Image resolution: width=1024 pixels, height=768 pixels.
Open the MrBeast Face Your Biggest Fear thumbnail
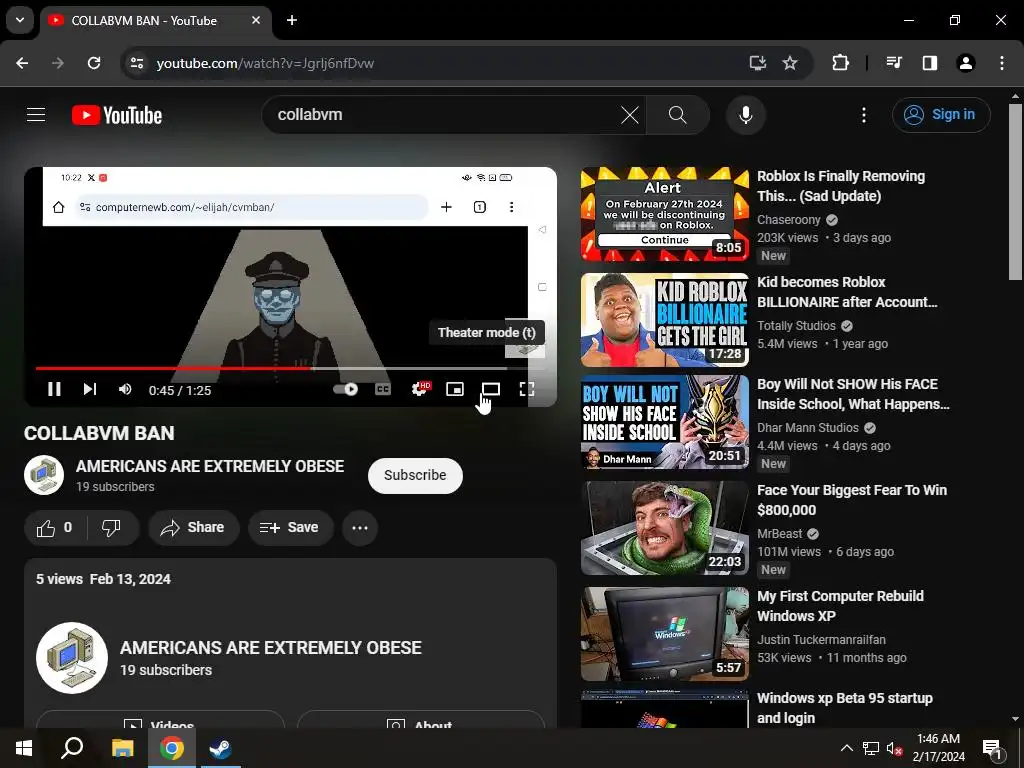click(x=664, y=528)
